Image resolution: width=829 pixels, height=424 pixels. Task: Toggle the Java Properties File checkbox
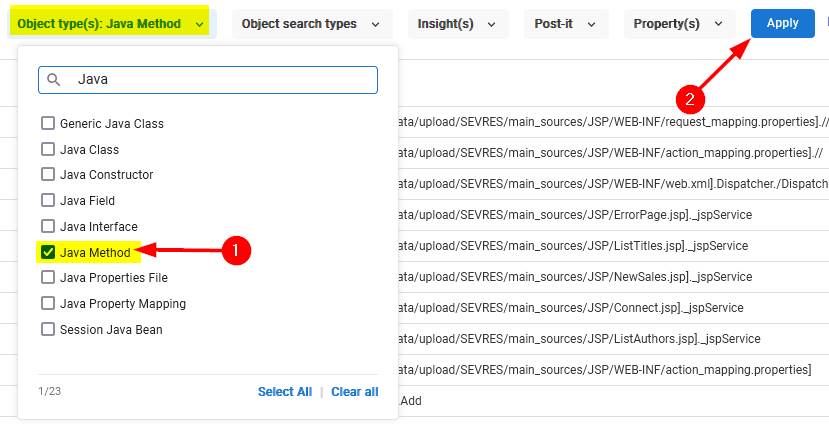point(48,278)
